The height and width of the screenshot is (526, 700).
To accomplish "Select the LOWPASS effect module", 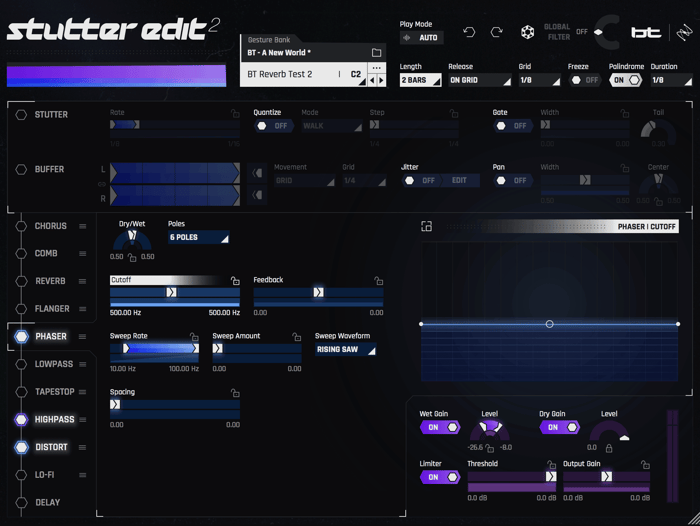I will pos(54,364).
